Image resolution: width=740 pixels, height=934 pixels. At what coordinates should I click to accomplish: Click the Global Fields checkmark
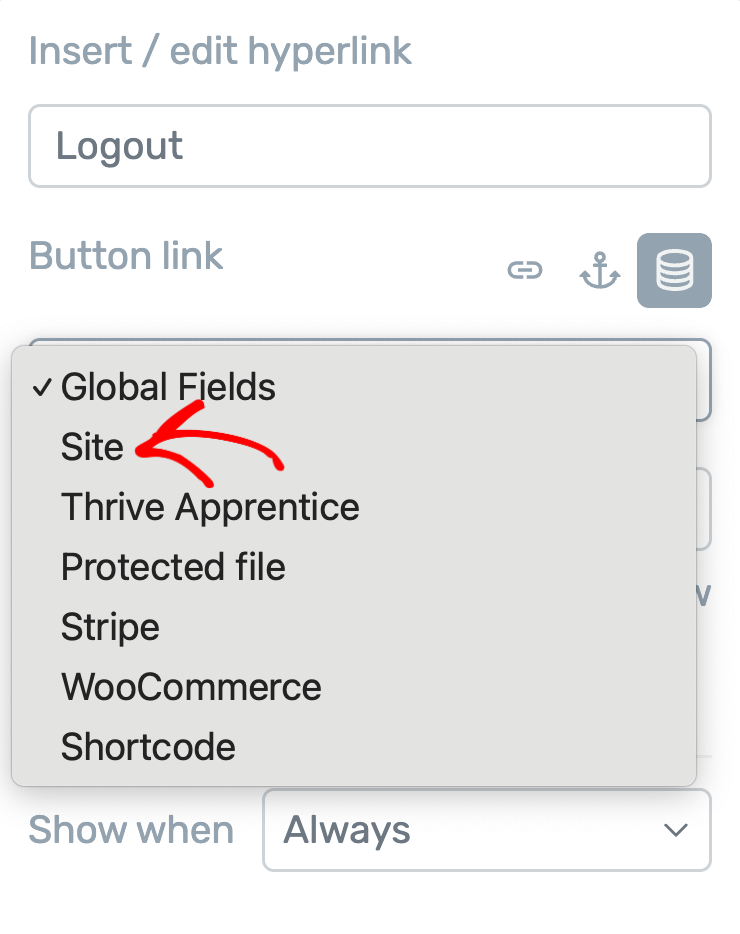(x=42, y=388)
